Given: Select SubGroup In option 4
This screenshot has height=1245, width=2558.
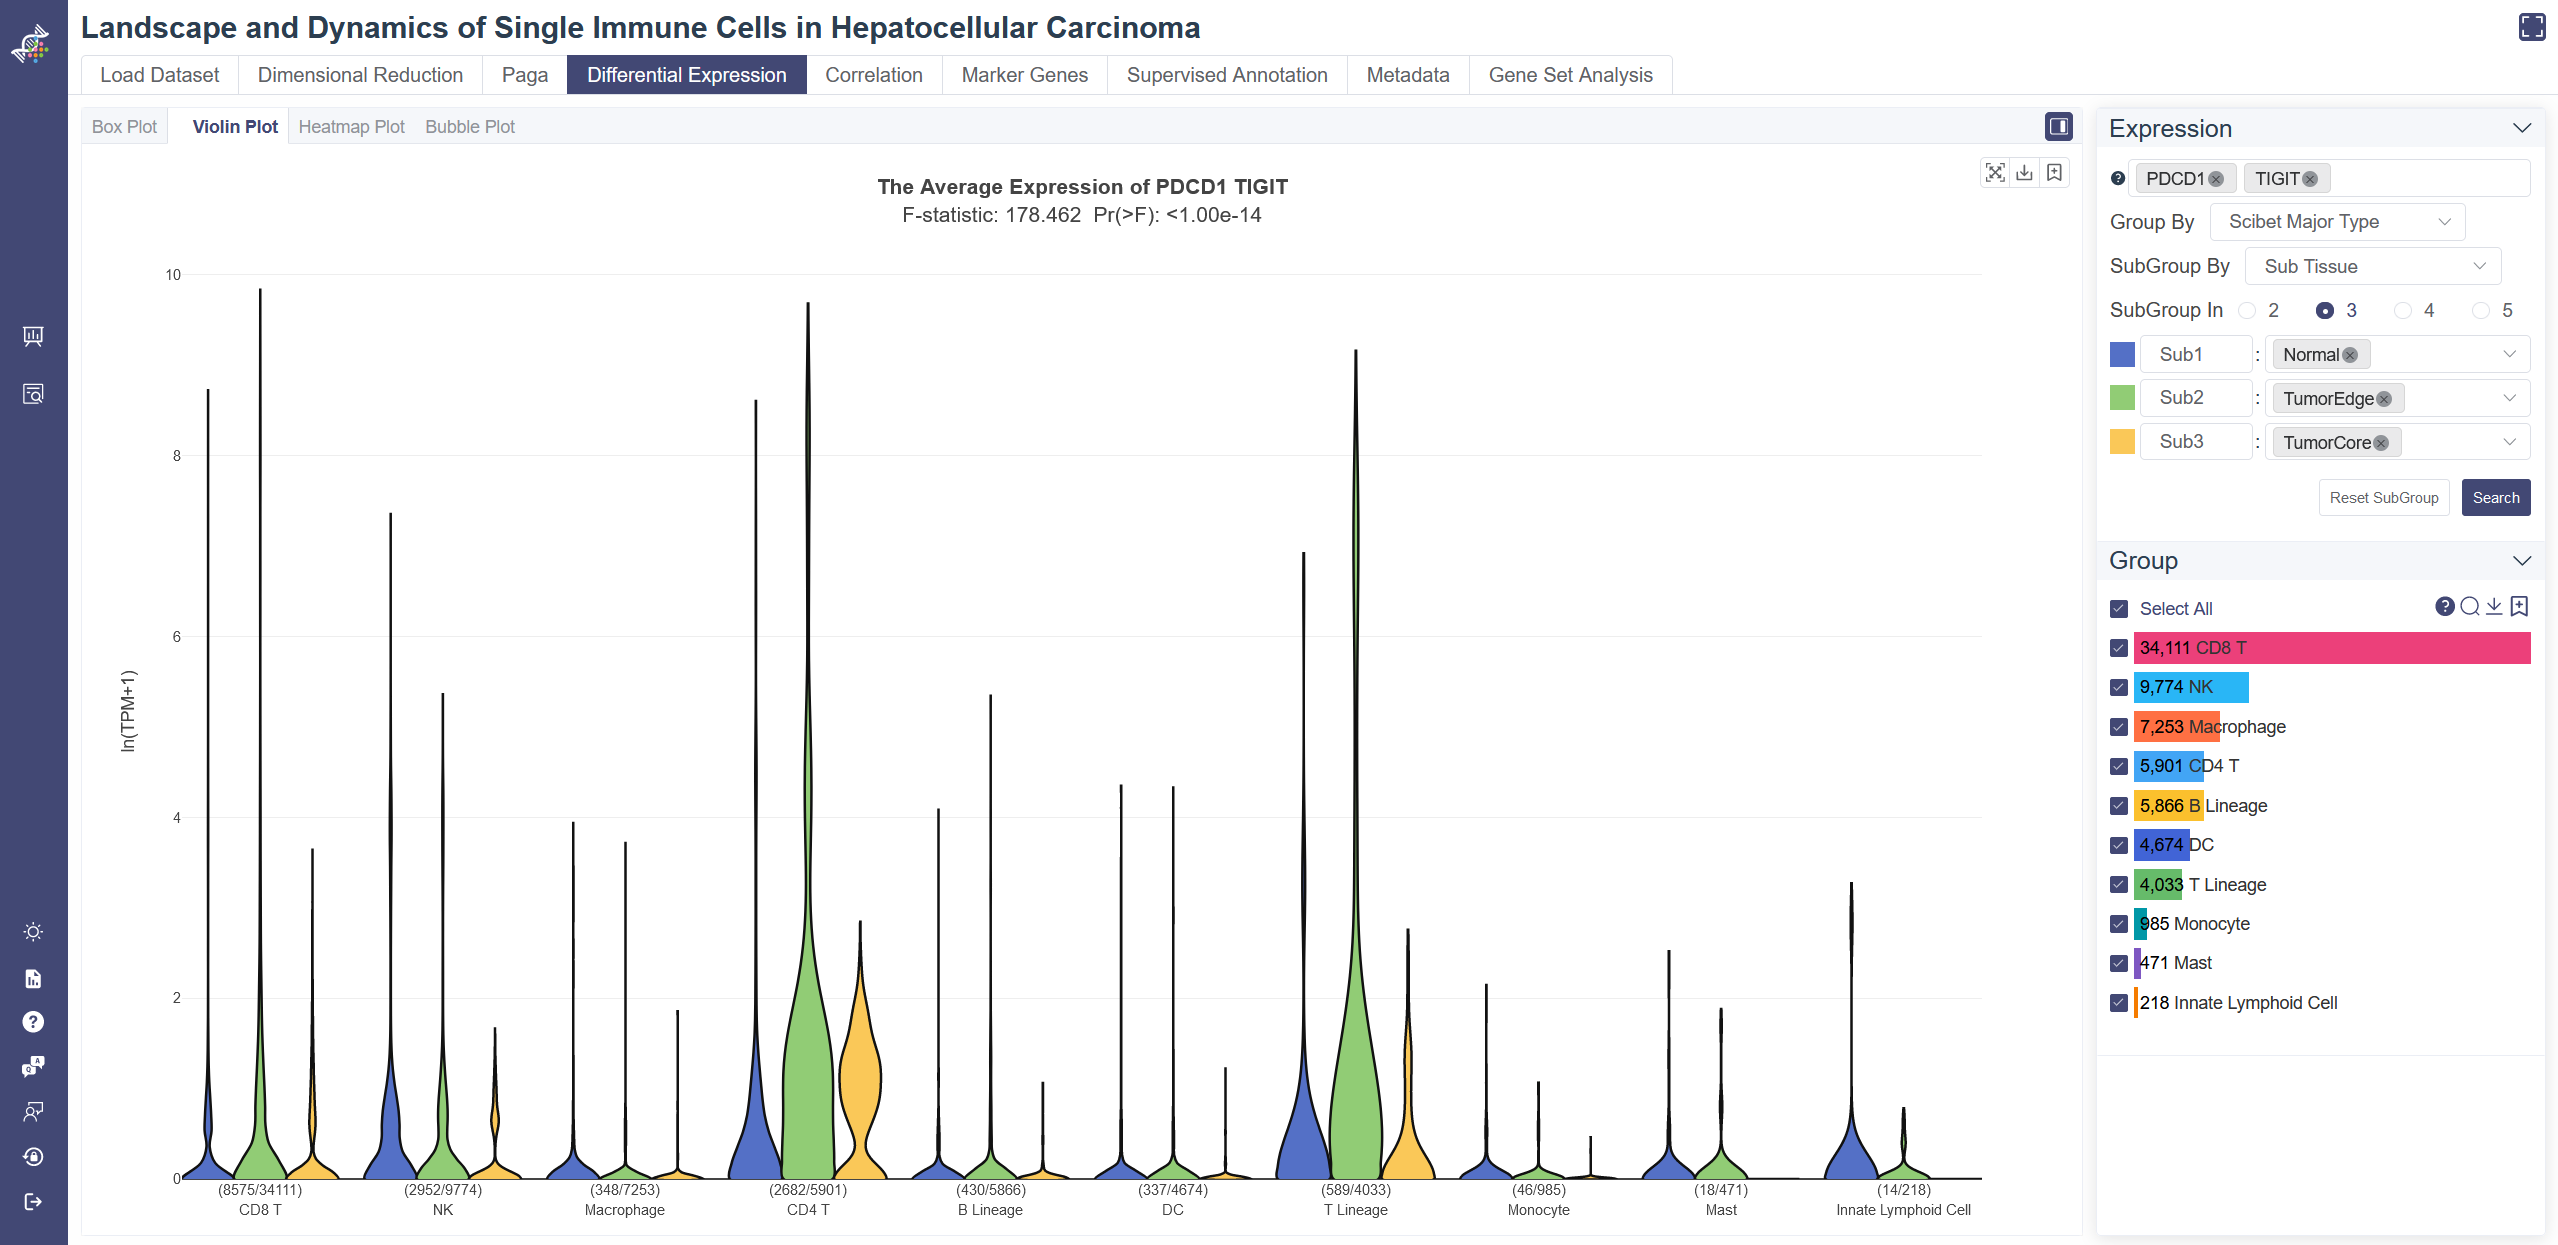Looking at the screenshot, I should [2402, 311].
